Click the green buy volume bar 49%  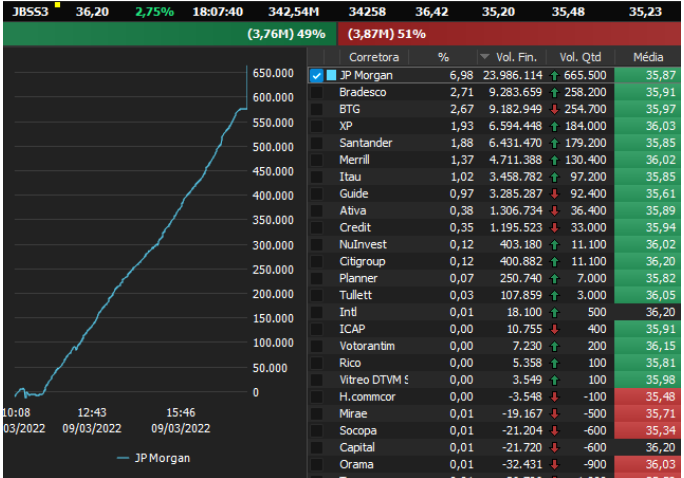(170, 34)
